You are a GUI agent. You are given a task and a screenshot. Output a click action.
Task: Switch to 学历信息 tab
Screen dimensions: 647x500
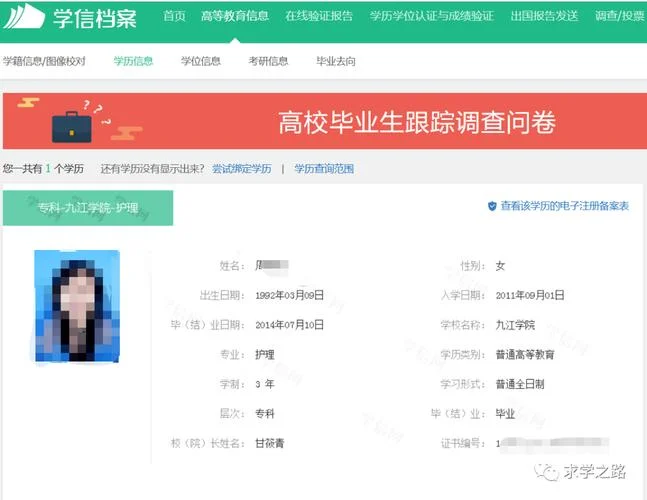coord(133,61)
